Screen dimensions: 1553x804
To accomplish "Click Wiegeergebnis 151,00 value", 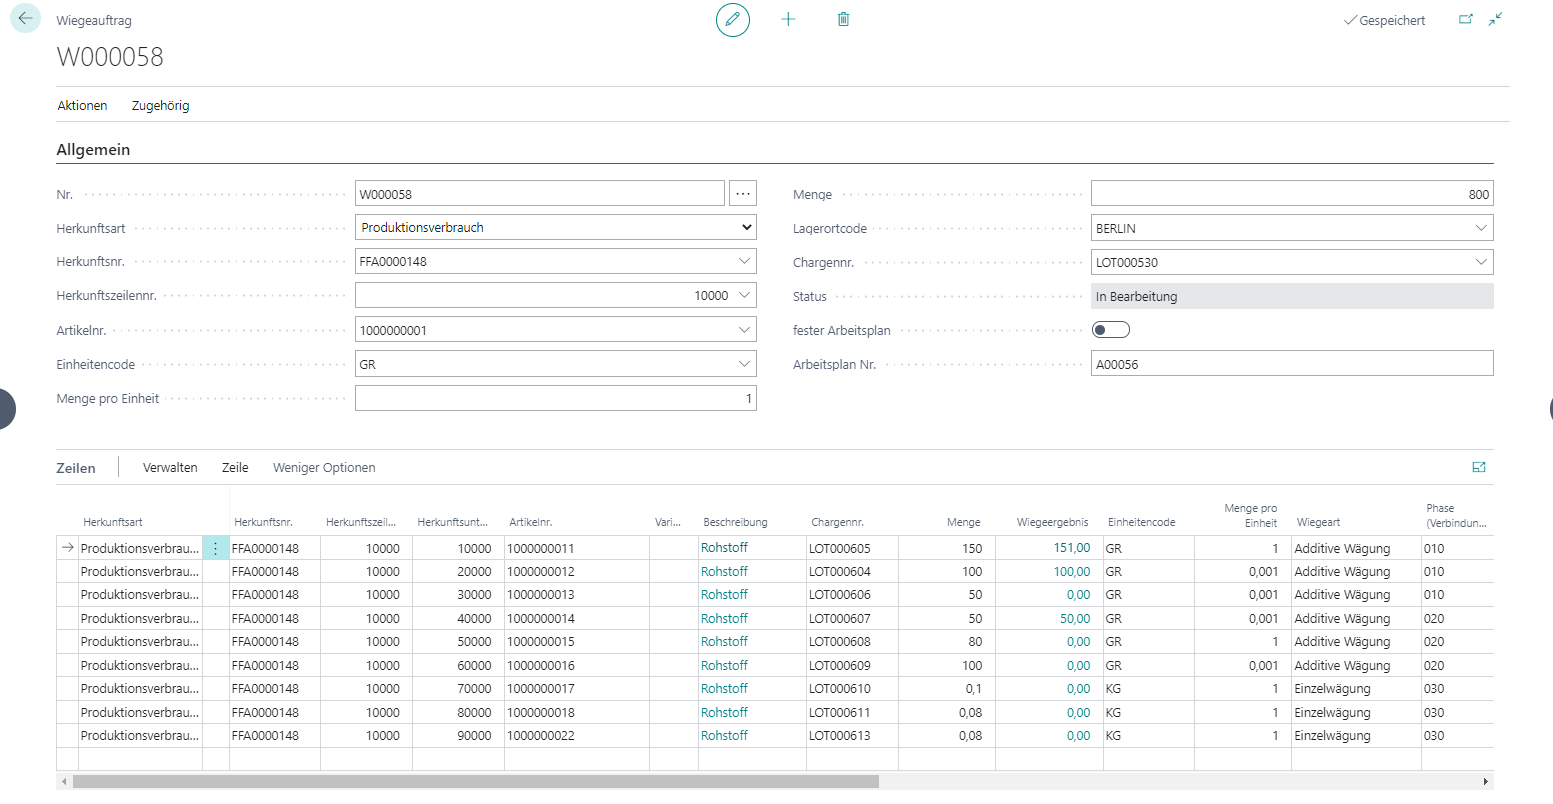I will 1071,548.
